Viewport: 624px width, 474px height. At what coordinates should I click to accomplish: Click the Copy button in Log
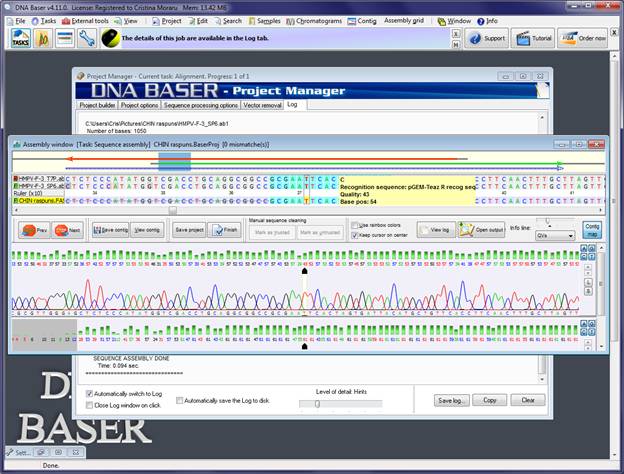pos(489,400)
